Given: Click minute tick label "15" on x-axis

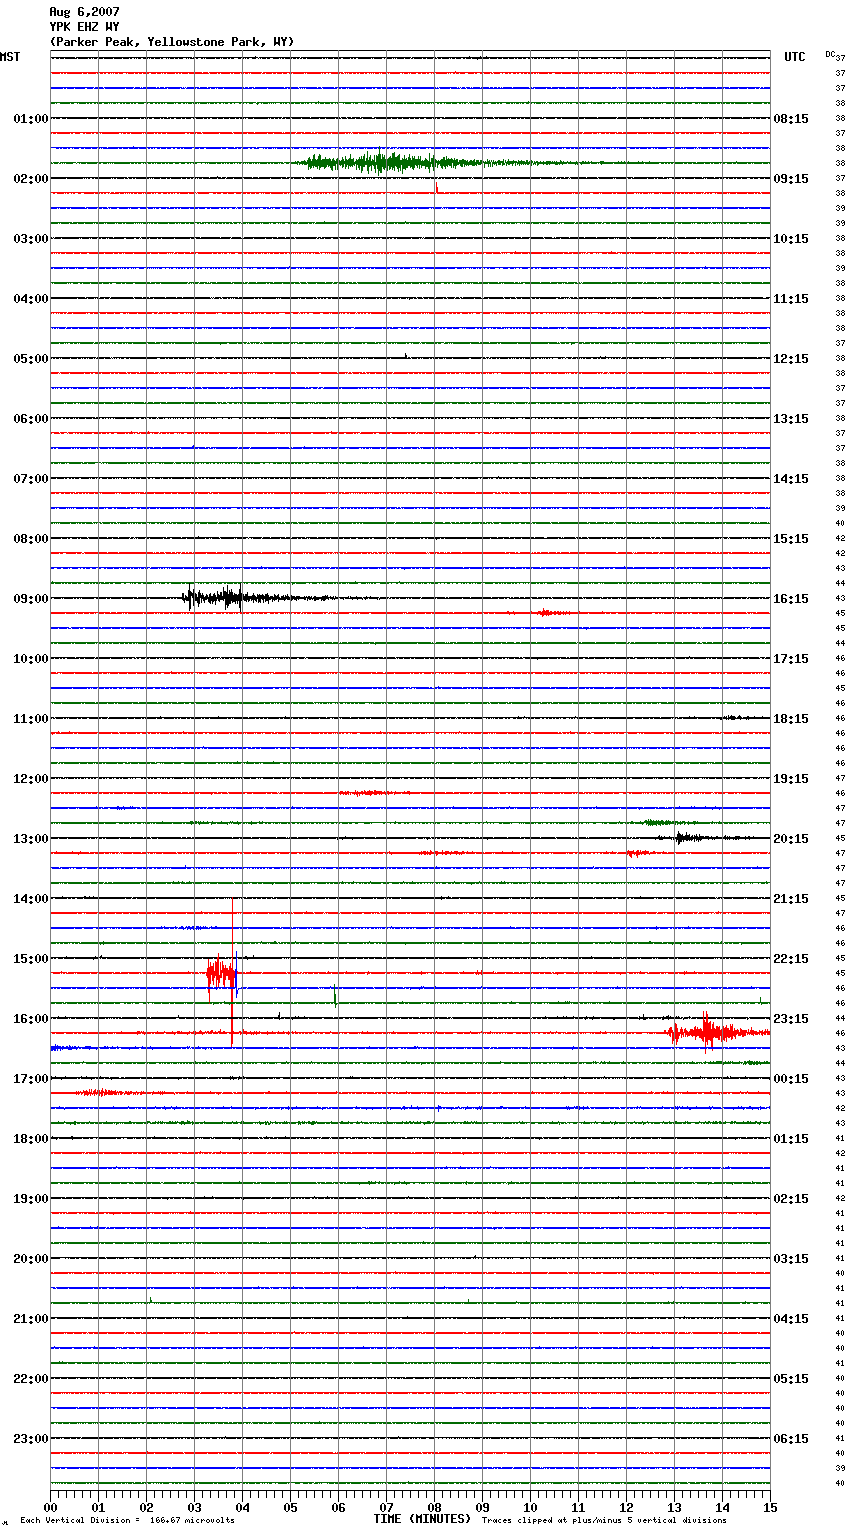Looking at the screenshot, I should coord(770,1508).
